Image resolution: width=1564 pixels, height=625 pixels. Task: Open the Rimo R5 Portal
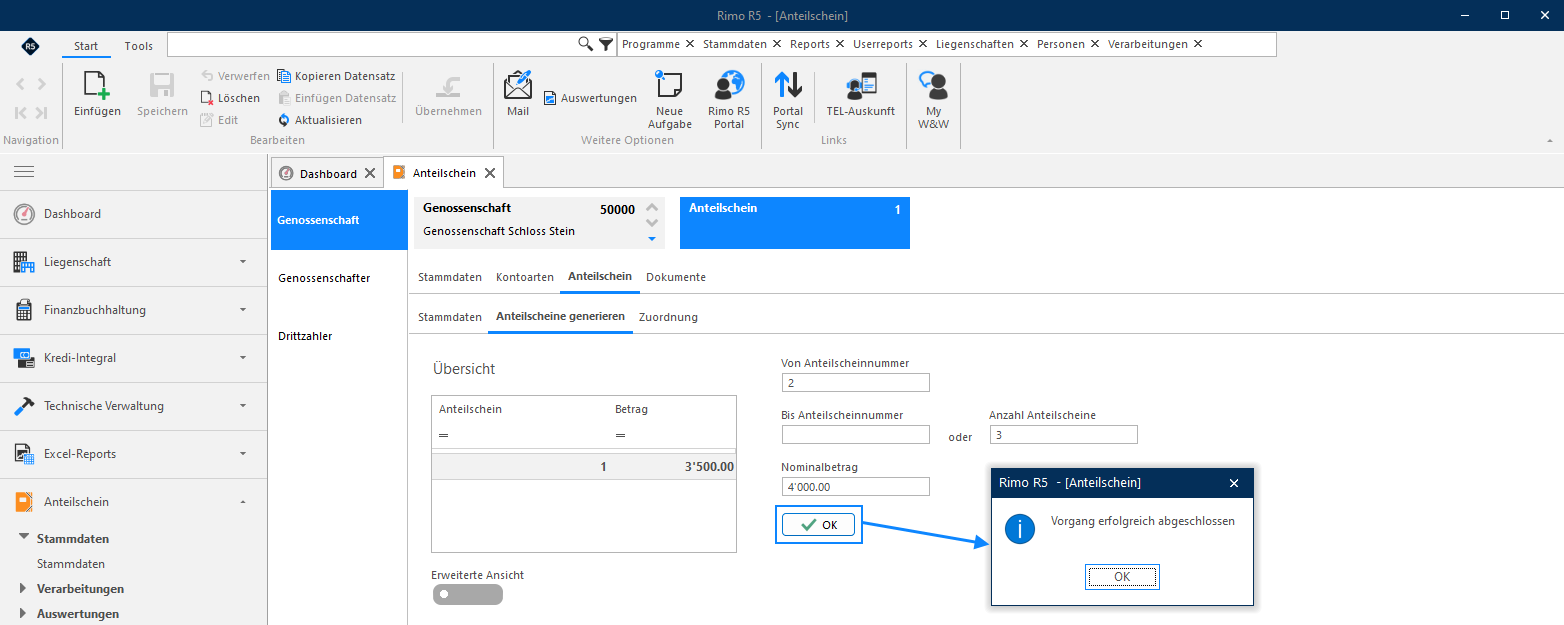[729, 100]
